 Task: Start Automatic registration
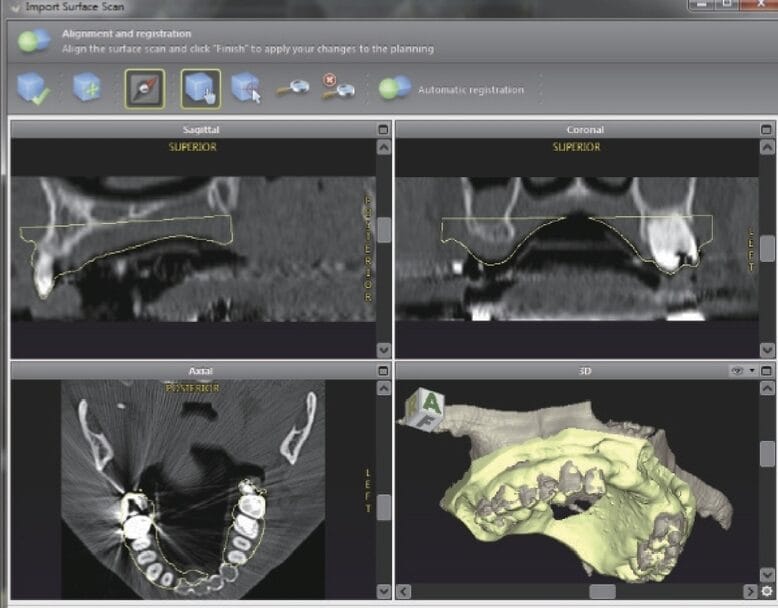pos(470,90)
